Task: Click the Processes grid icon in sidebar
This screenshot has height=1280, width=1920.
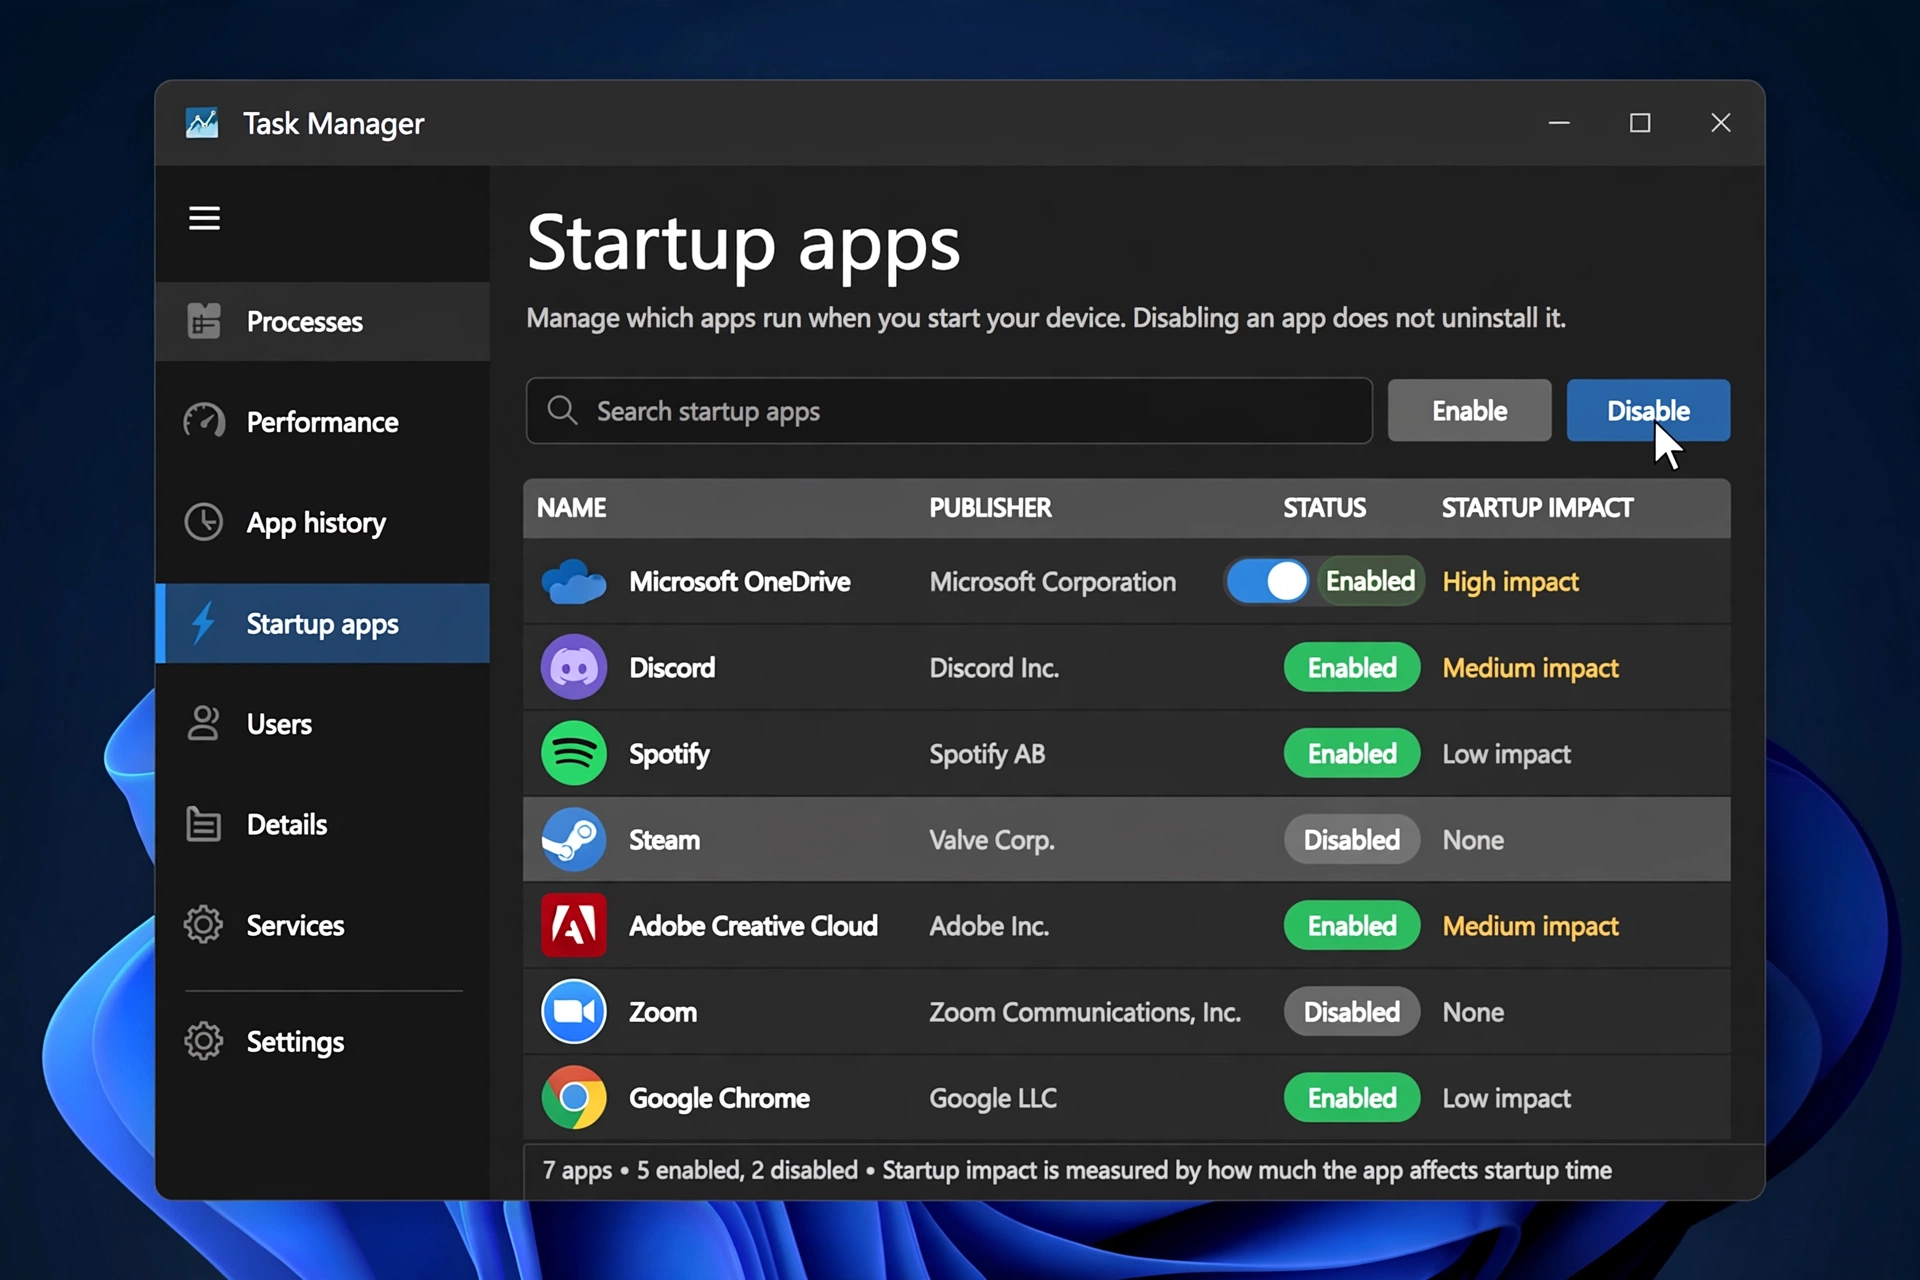Action: [x=204, y=321]
